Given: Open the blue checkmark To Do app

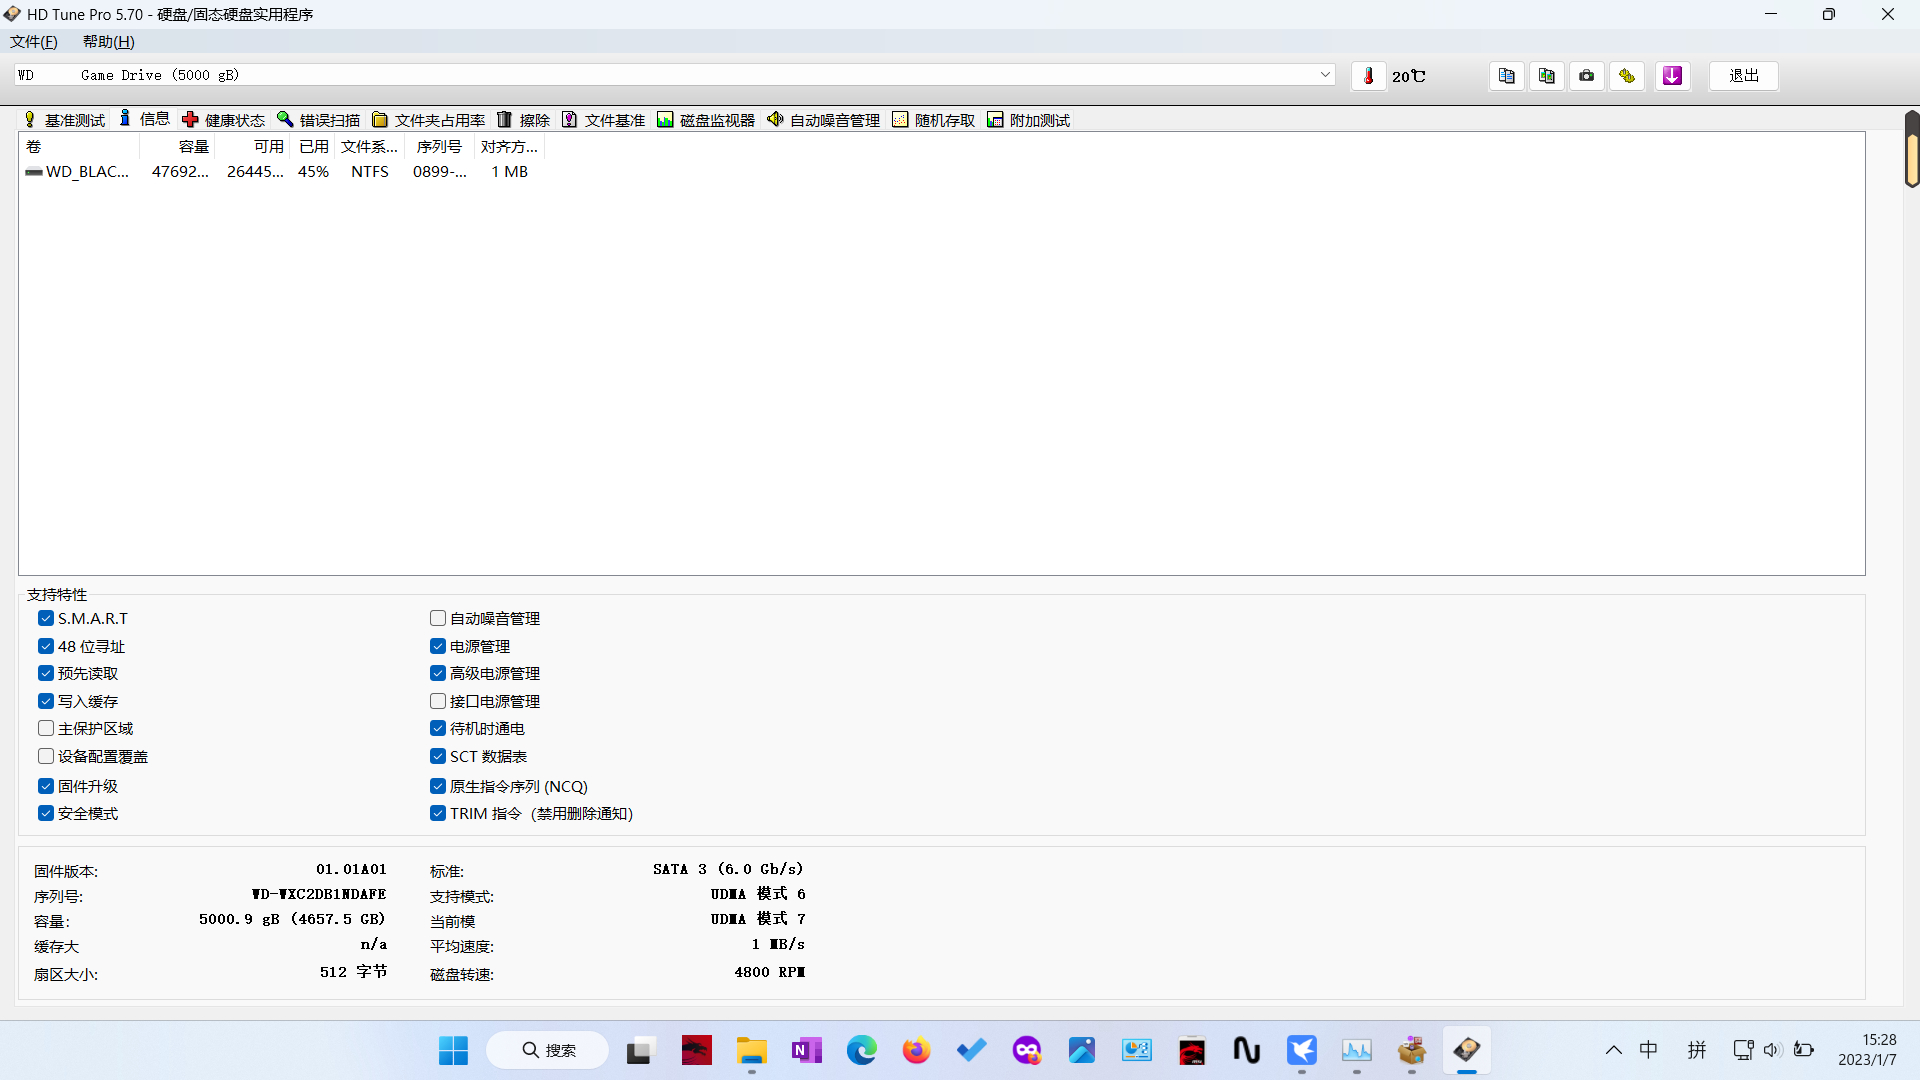Looking at the screenshot, I should coord(971,1051).
